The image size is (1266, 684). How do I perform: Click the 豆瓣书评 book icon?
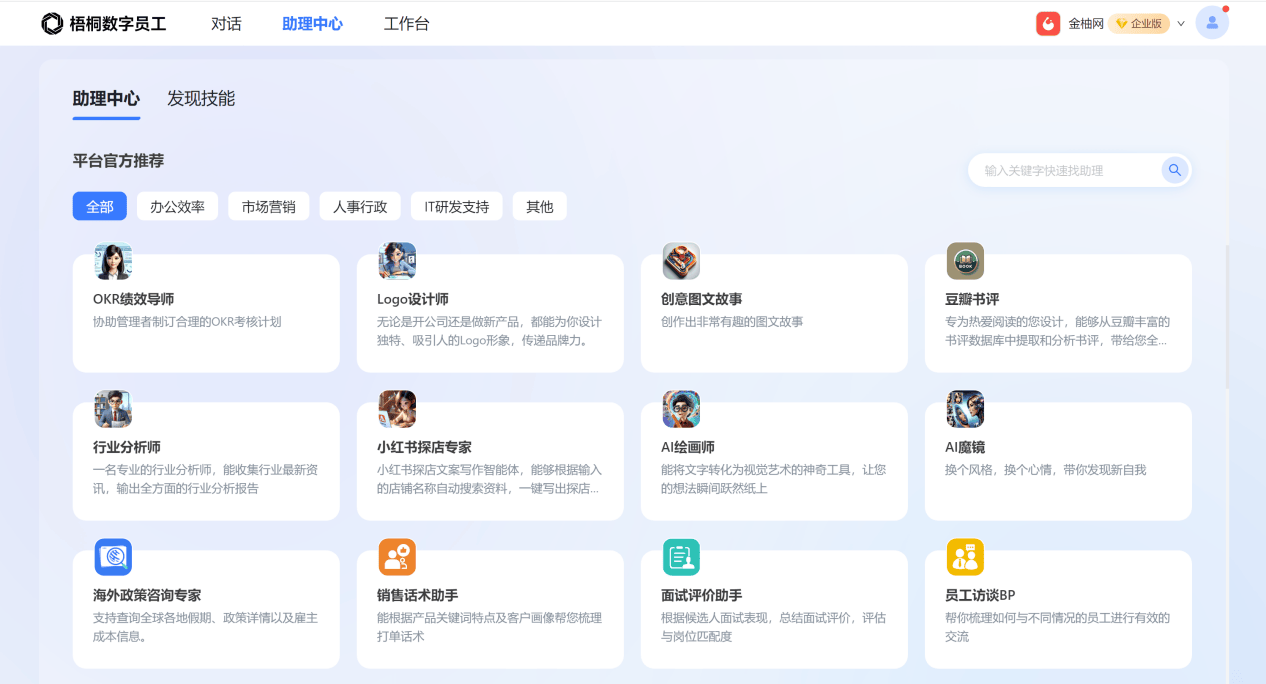tap(965, 262)
